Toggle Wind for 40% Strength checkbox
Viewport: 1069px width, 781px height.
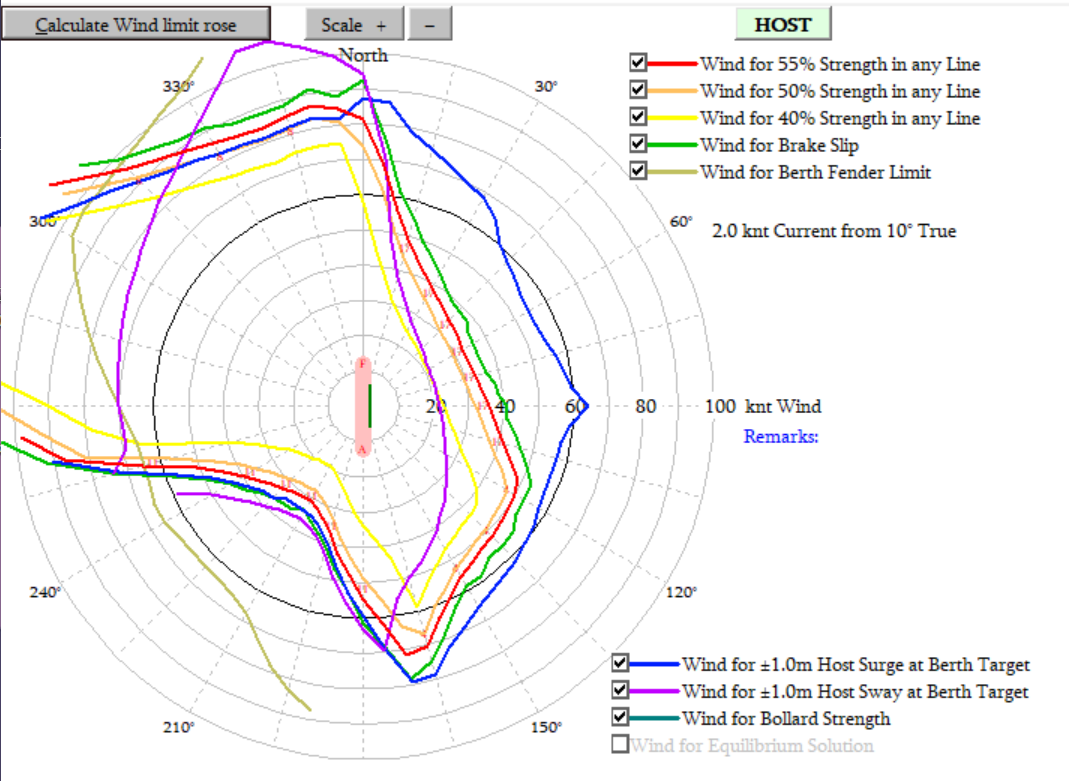pos(638,117)
